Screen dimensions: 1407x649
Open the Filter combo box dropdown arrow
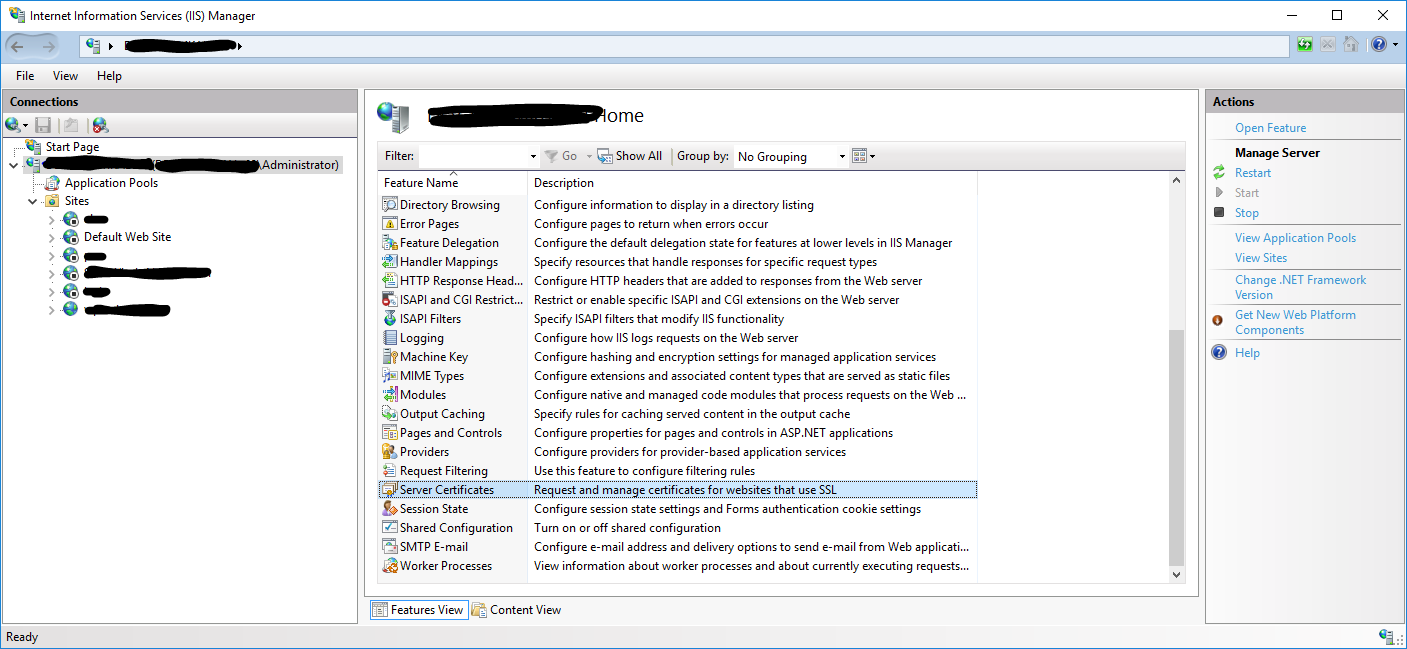click(532, 157)
